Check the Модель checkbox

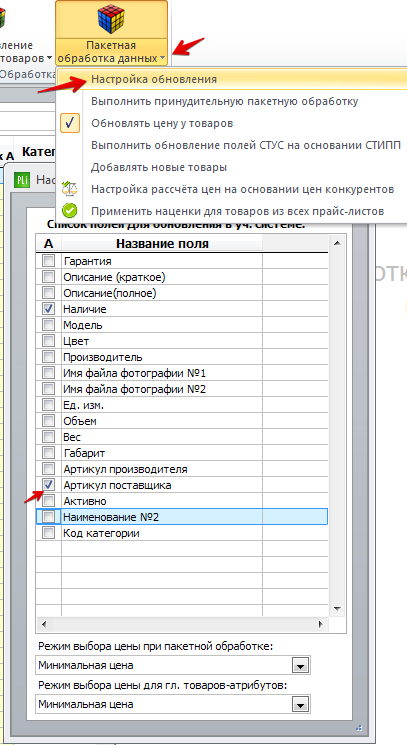pos(48,325)
